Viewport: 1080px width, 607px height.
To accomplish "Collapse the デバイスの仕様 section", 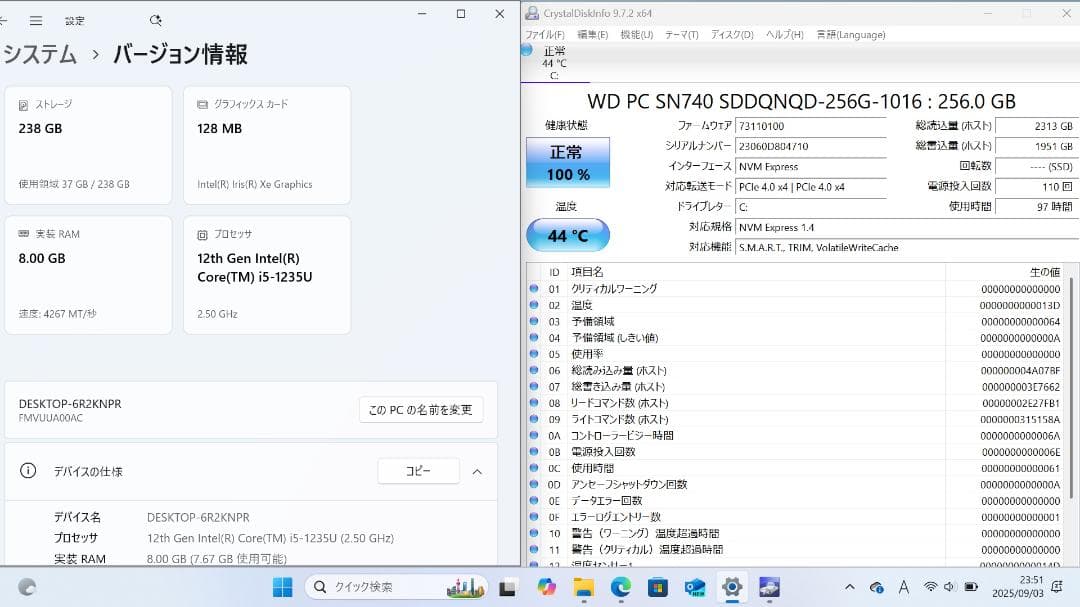I will [476, 471].
